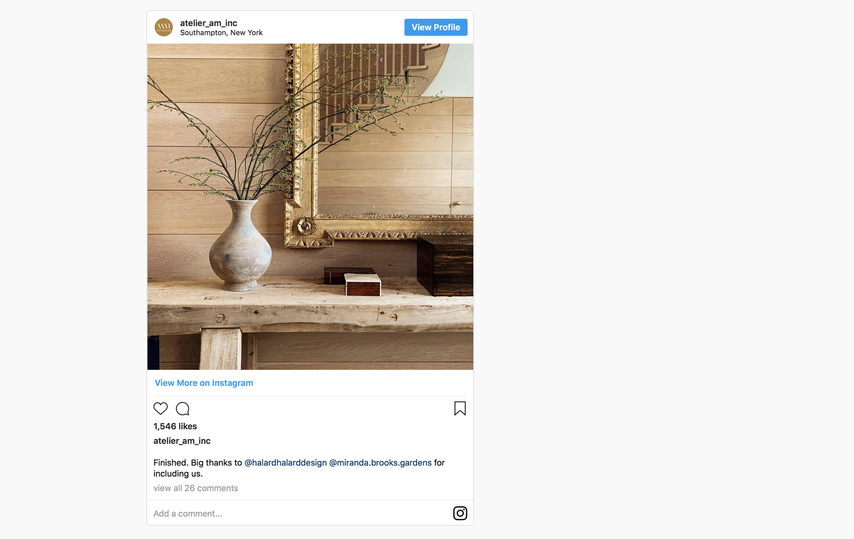This screenshot has height=539, width=854.
Task: View the 1,546 likes list
Action: click(x=175, y=426)
